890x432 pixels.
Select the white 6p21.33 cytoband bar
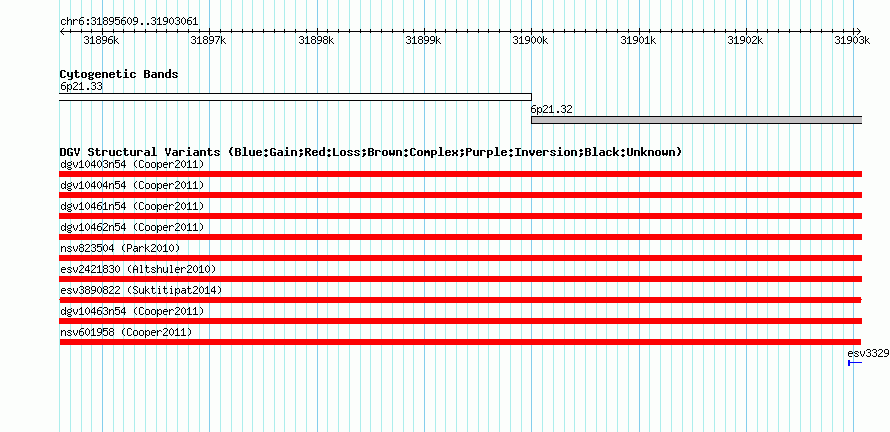click(x=295, y=97)
